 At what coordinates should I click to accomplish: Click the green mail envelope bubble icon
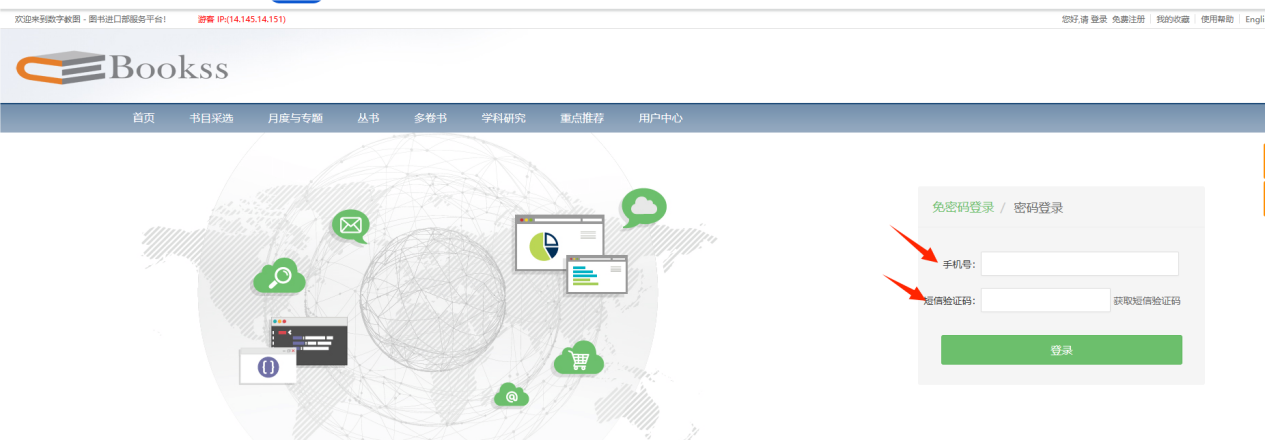(x=350, y=225)
